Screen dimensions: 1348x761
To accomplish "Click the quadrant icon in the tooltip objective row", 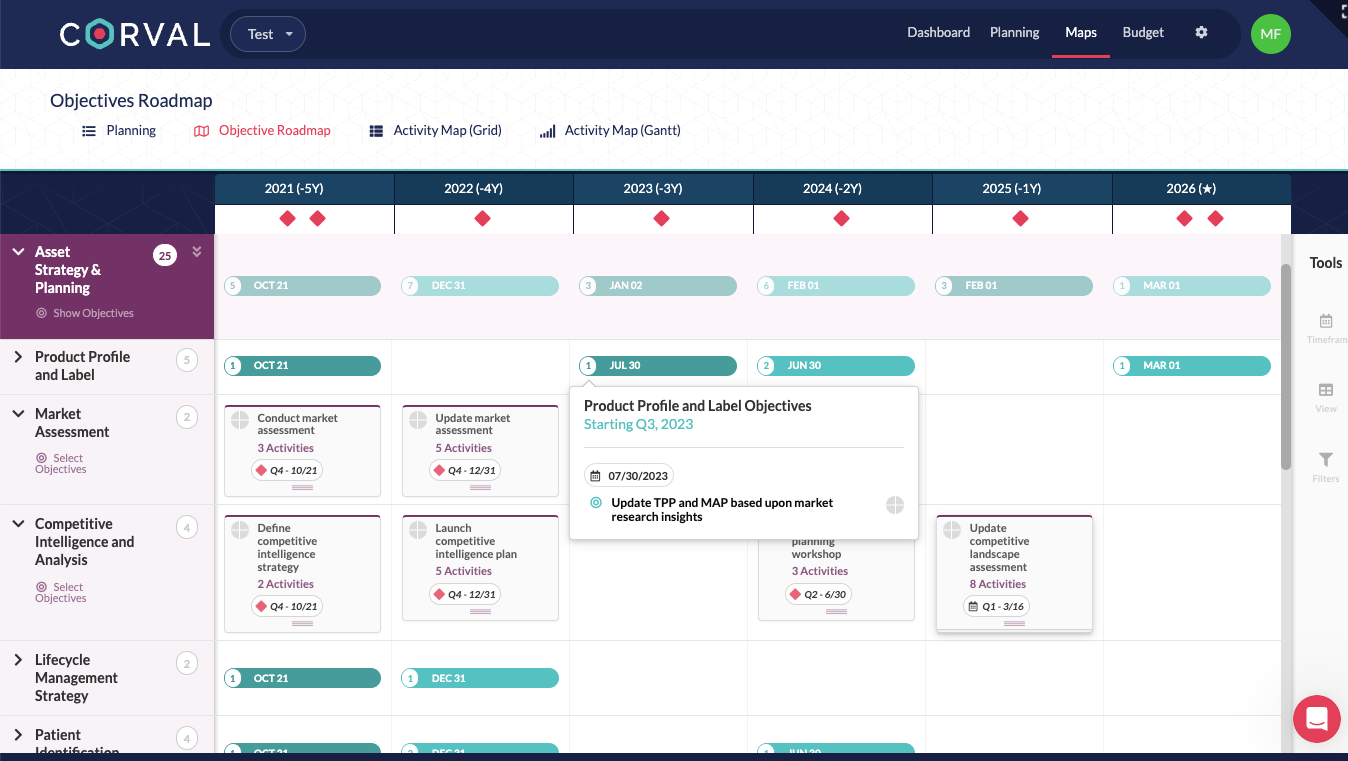I will [895, 505].
